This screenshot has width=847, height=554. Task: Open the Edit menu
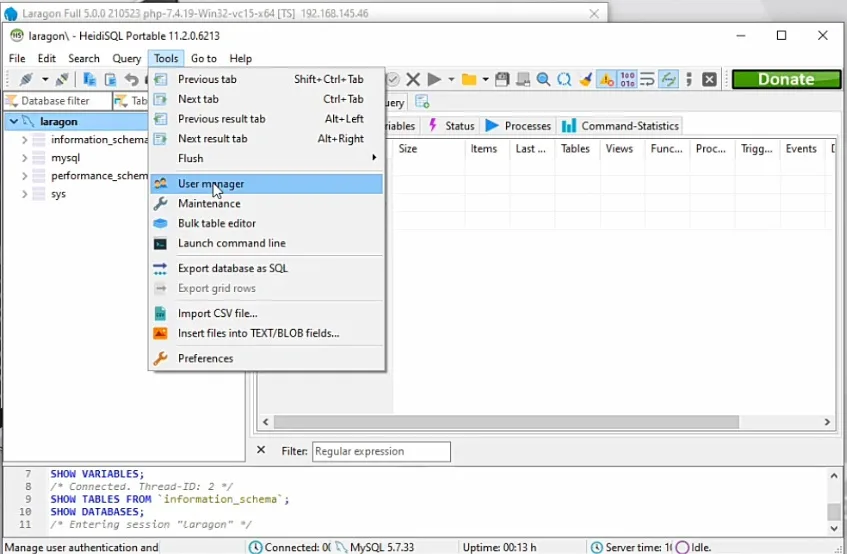tap(46, 58)
